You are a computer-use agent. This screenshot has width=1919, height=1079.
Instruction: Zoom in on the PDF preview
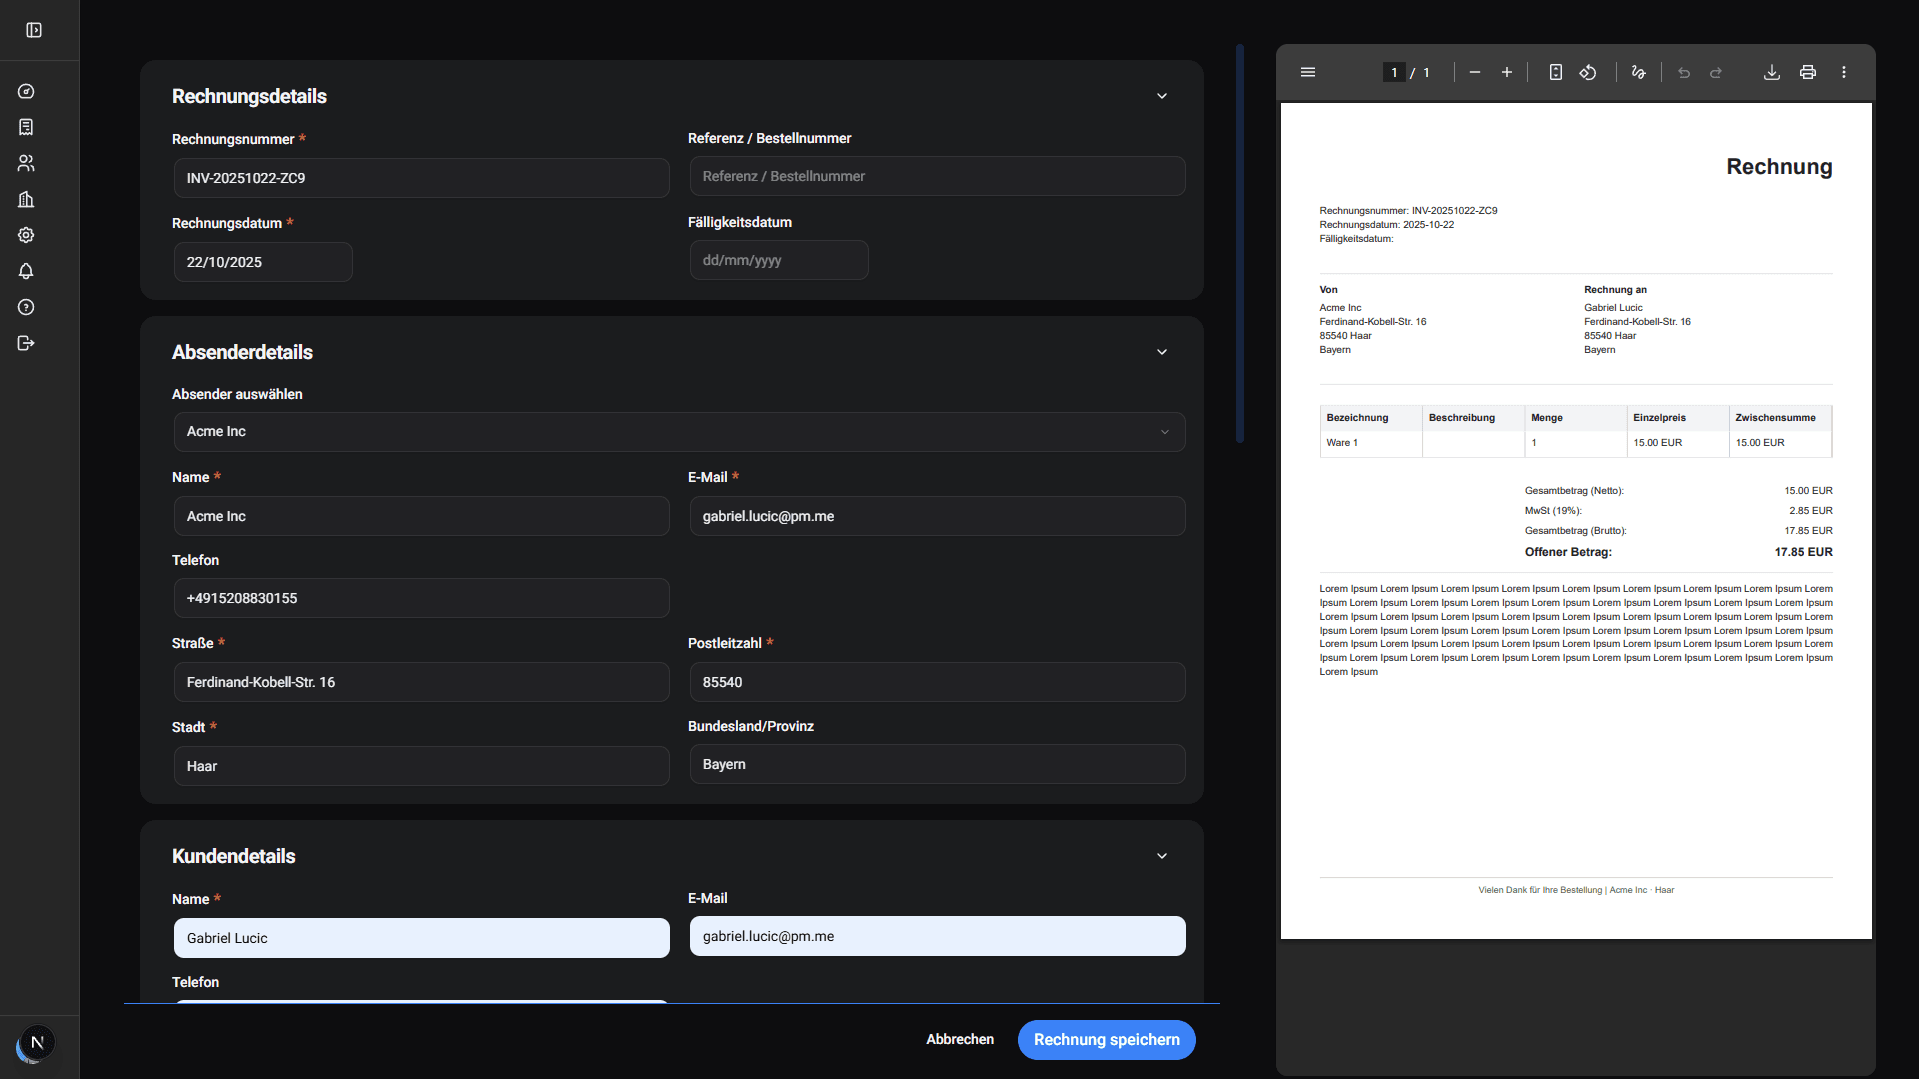[x=1507, y=72]
